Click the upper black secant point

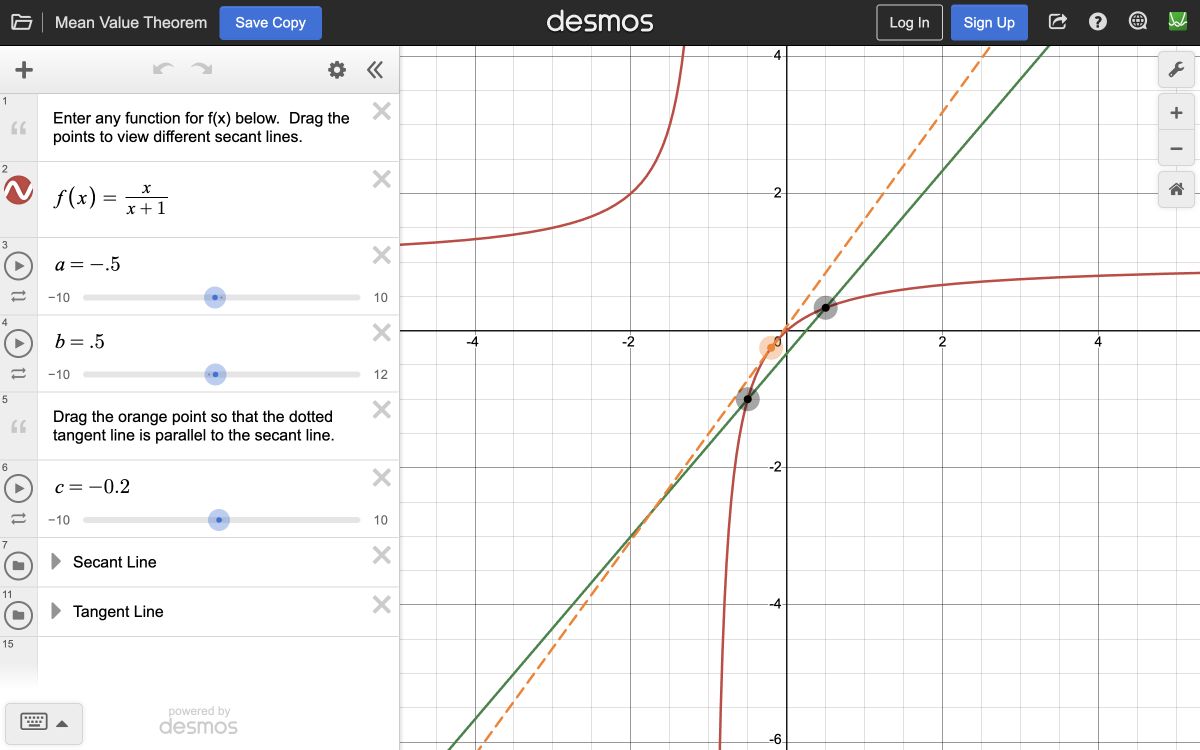click(825, 307)
